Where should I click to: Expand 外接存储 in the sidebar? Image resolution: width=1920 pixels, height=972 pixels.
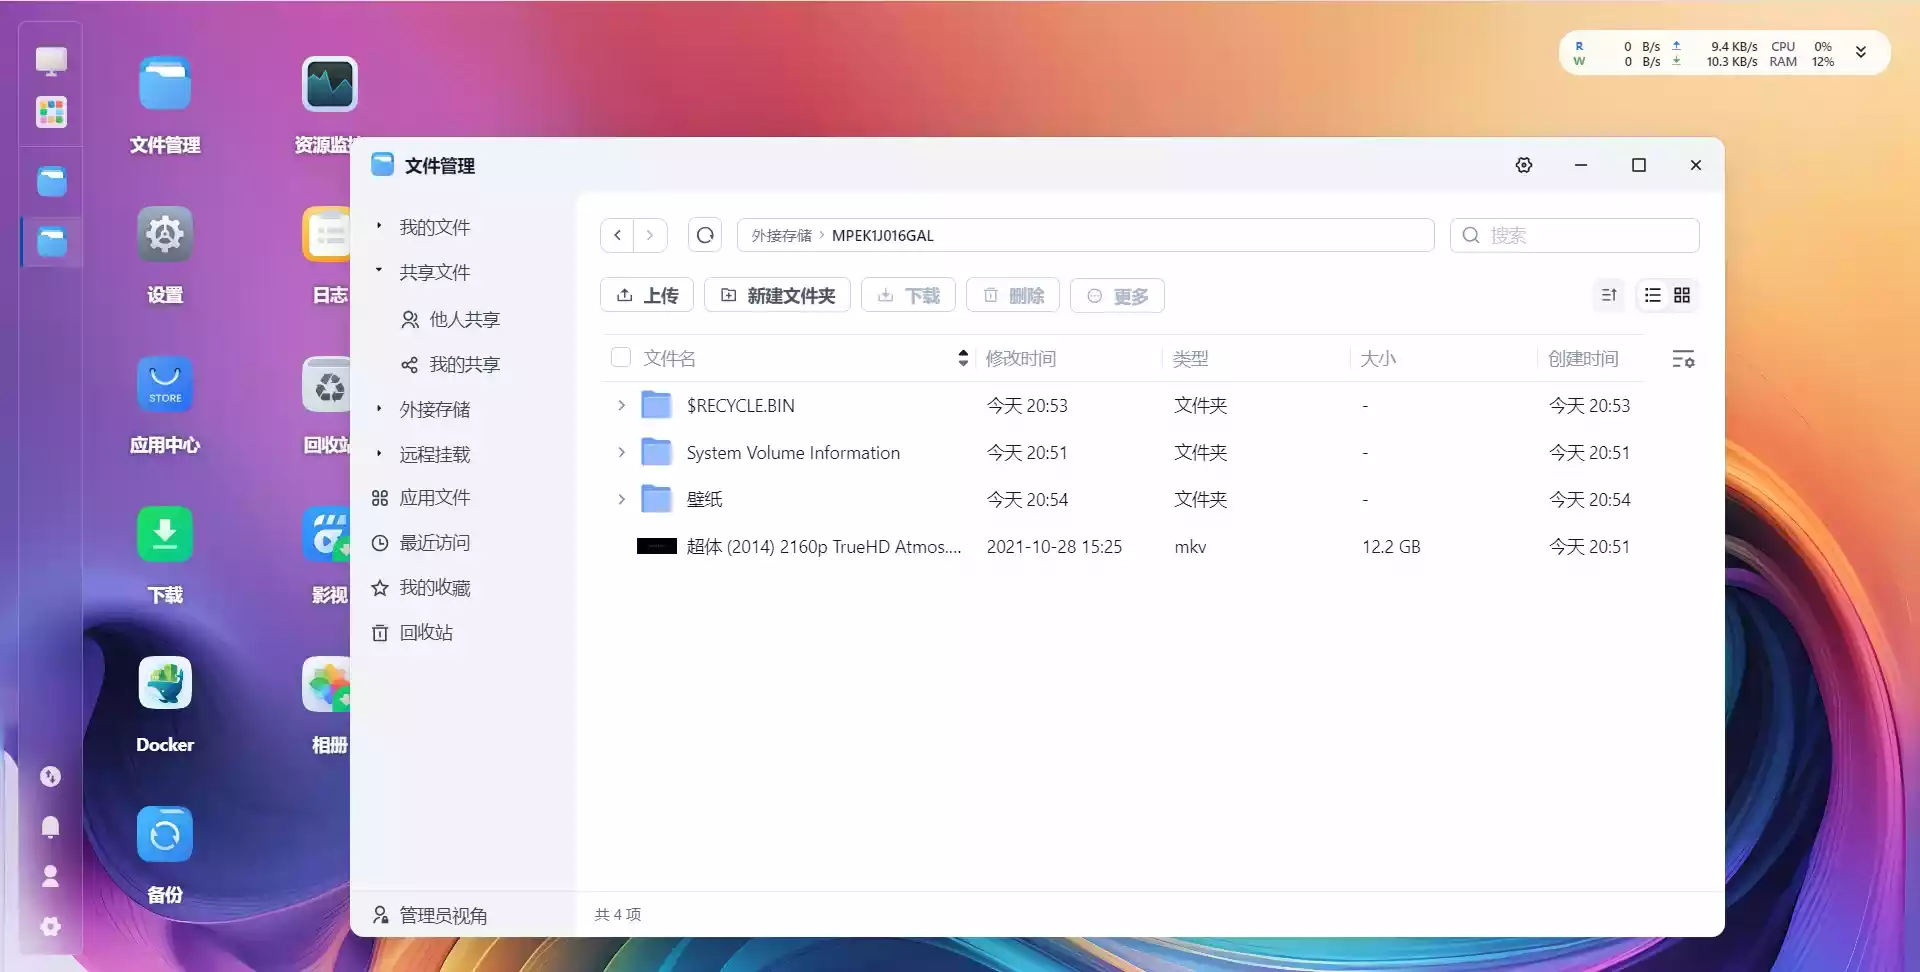pyautogui.click(x=379, y=409)
